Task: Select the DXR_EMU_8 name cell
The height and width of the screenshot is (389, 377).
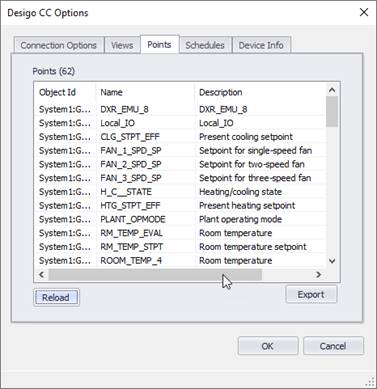Action: (124, 109)
